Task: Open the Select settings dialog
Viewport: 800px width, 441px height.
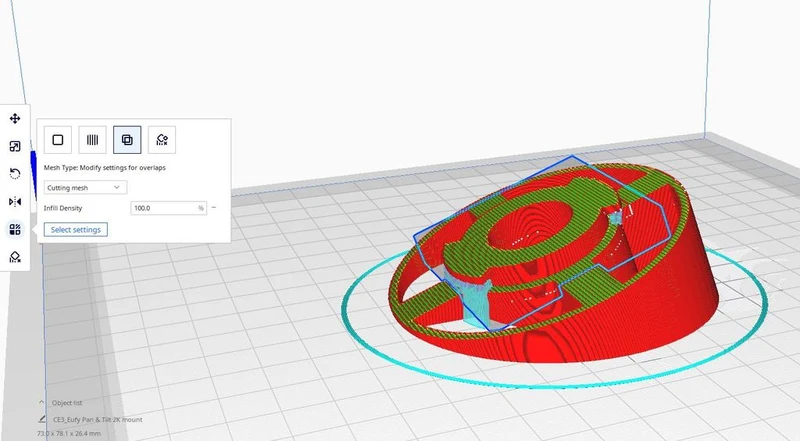Action: (76, 230)
